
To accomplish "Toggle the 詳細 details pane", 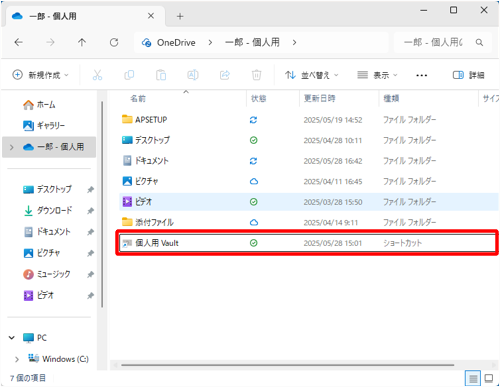I will click(x=468, y=75).
